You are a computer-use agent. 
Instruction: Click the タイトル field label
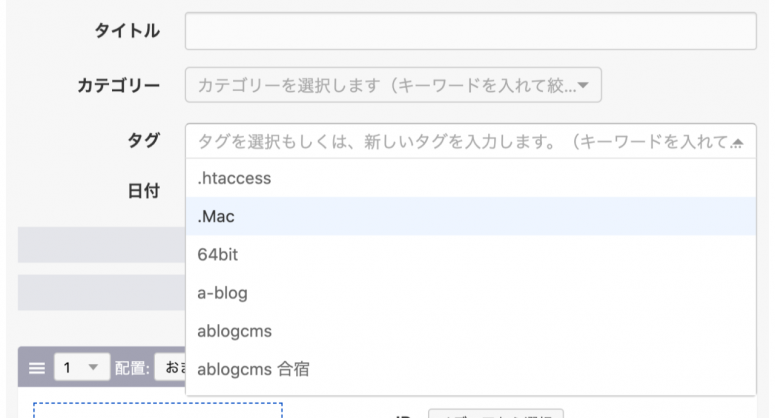(x=126, y=31)
